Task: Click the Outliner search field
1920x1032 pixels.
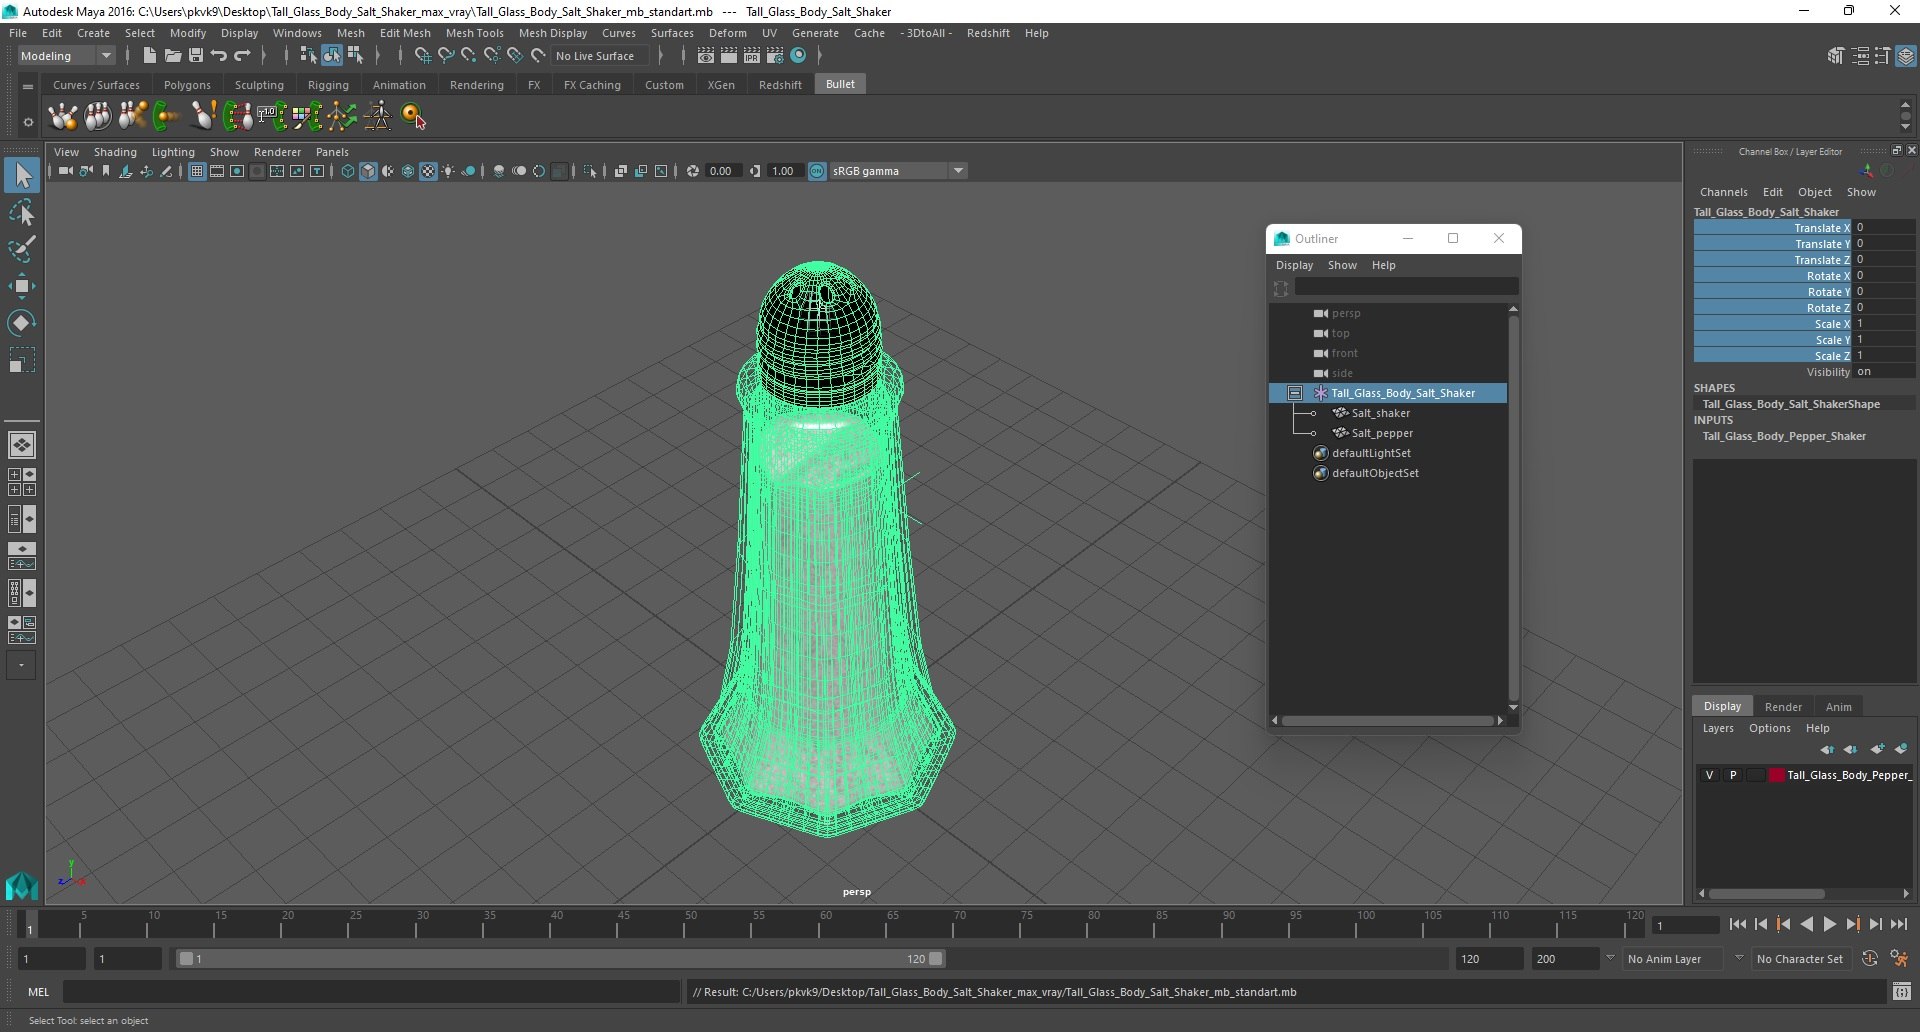Action: [x=1405, y=287]
